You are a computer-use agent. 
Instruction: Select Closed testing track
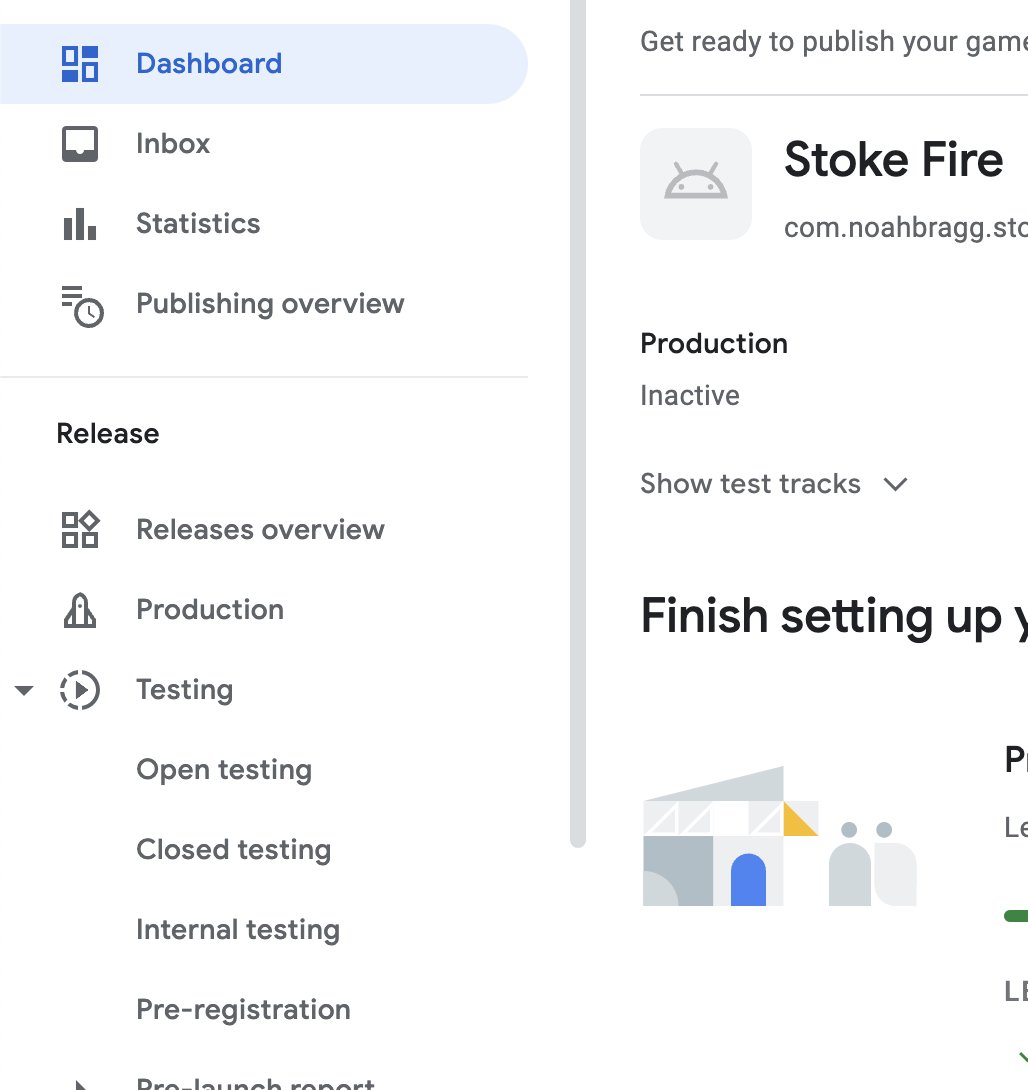234,849
